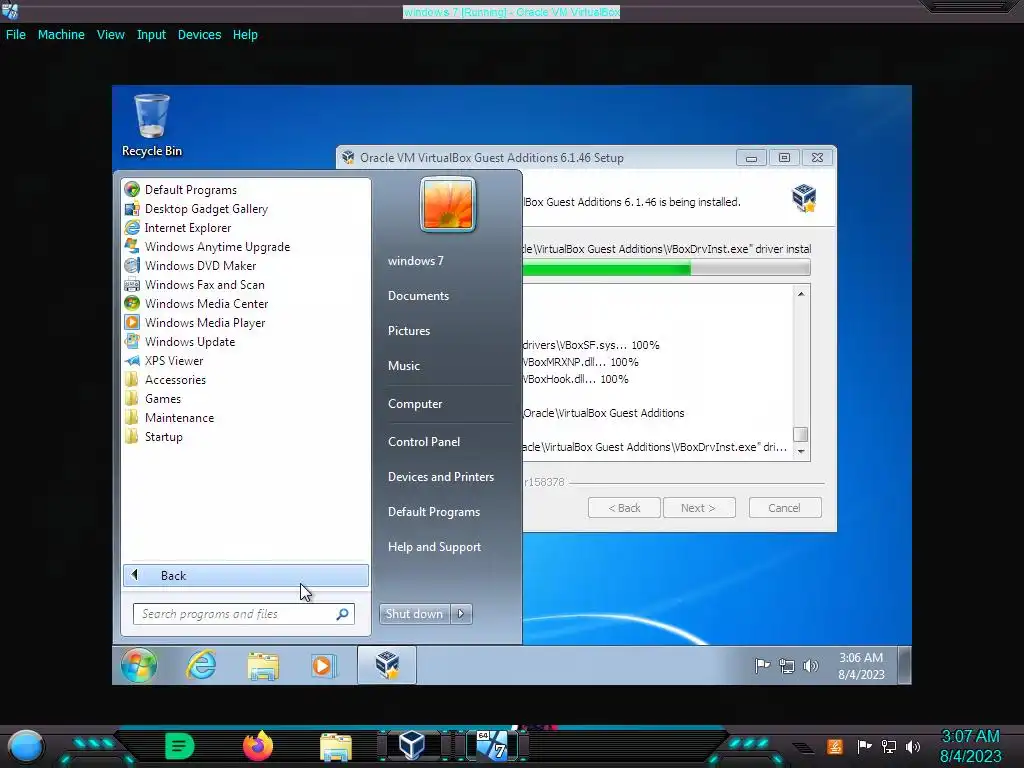Open Firefox on the host taskbar
The height and width of the screenshot is (768, 1024).
point(258,746)
